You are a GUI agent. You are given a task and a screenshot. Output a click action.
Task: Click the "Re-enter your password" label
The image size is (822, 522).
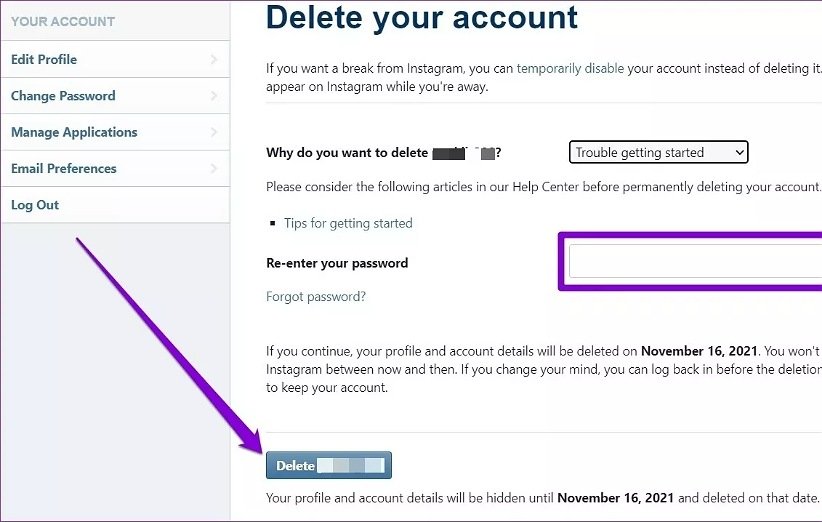tap(337, 264)
